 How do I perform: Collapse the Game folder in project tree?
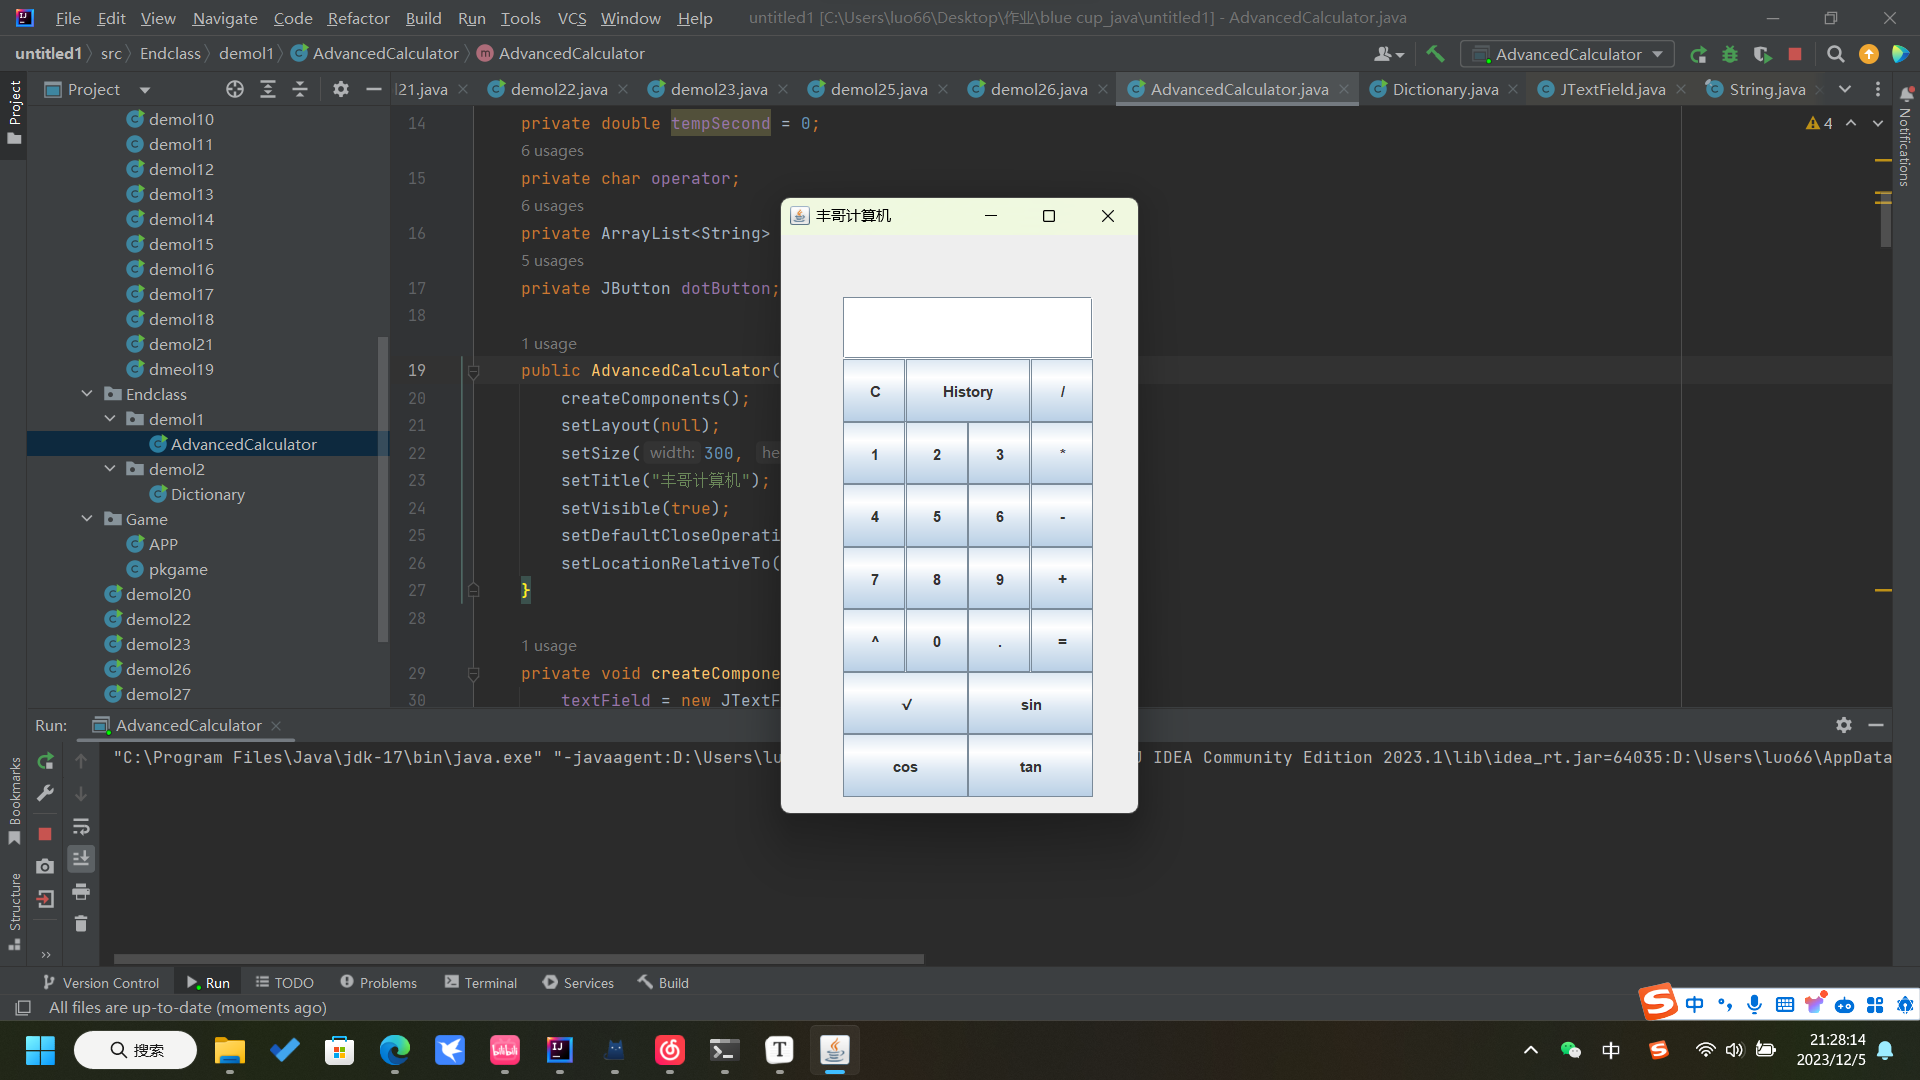[x=88, y=519]
